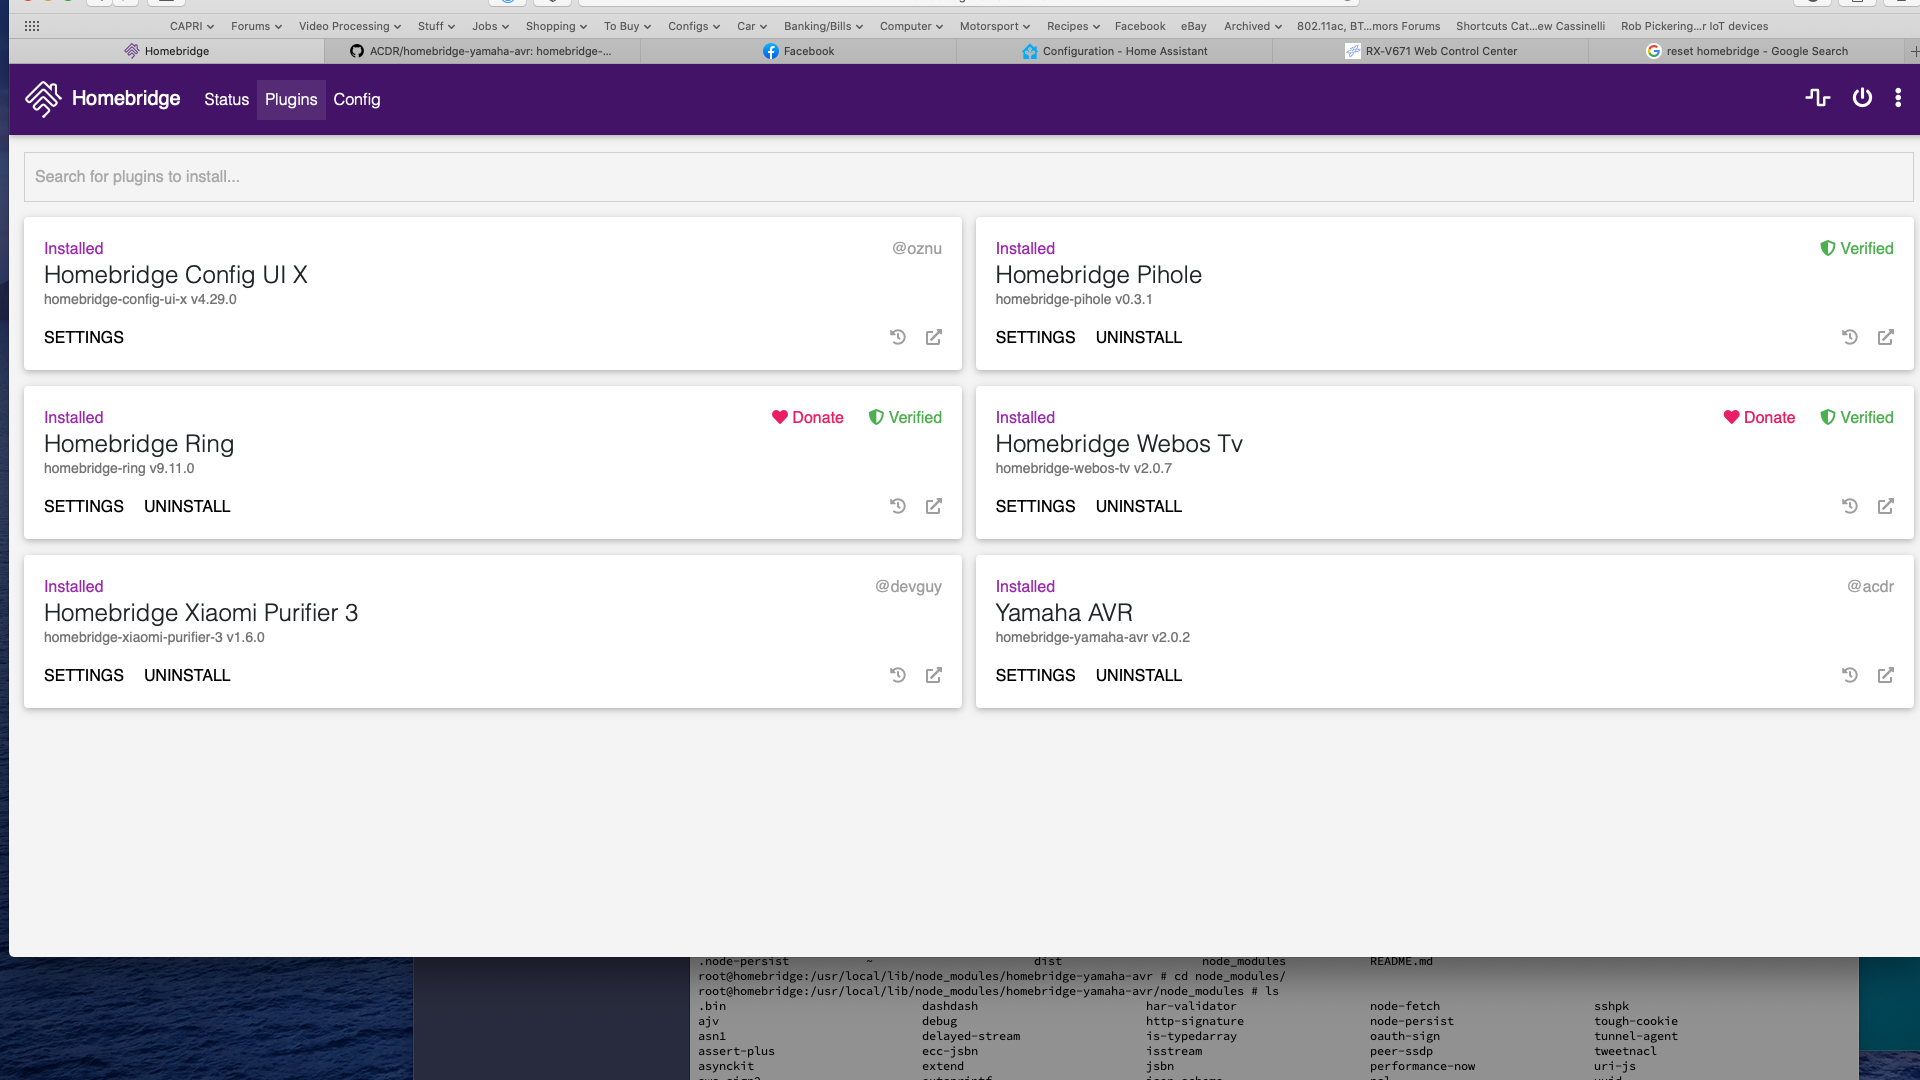Click the Homebridge logo icon
This screenshot has width=1920, height=1080.
(43, 99)
